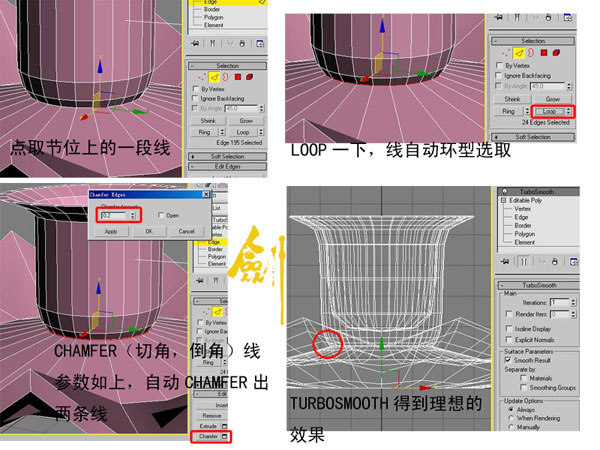Select Vertex sub-object icon in 24 Edges Selected panel
The height and width of the screenshot is (450, 600).
(506, 53)
